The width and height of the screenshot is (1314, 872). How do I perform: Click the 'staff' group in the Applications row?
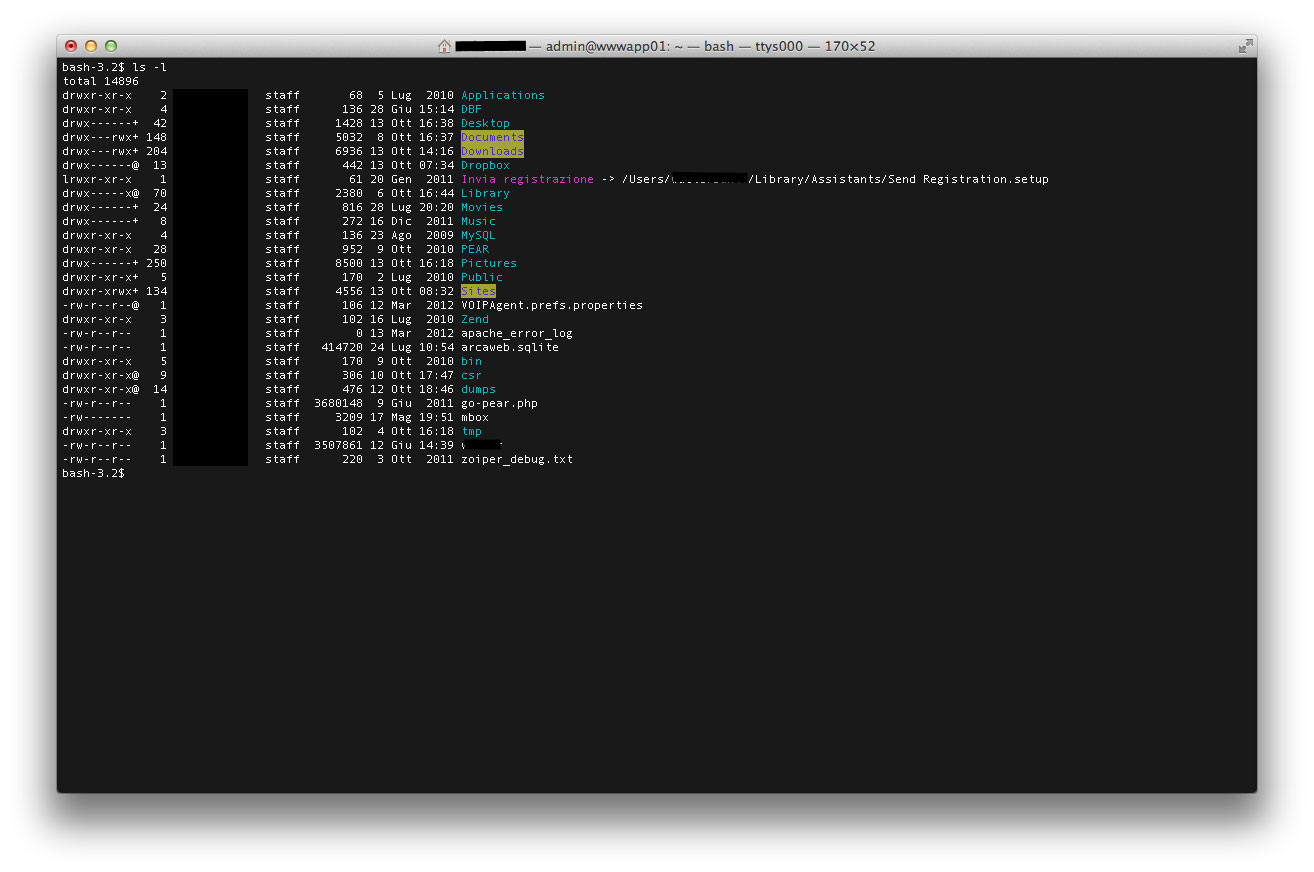[x=282, y=95]
